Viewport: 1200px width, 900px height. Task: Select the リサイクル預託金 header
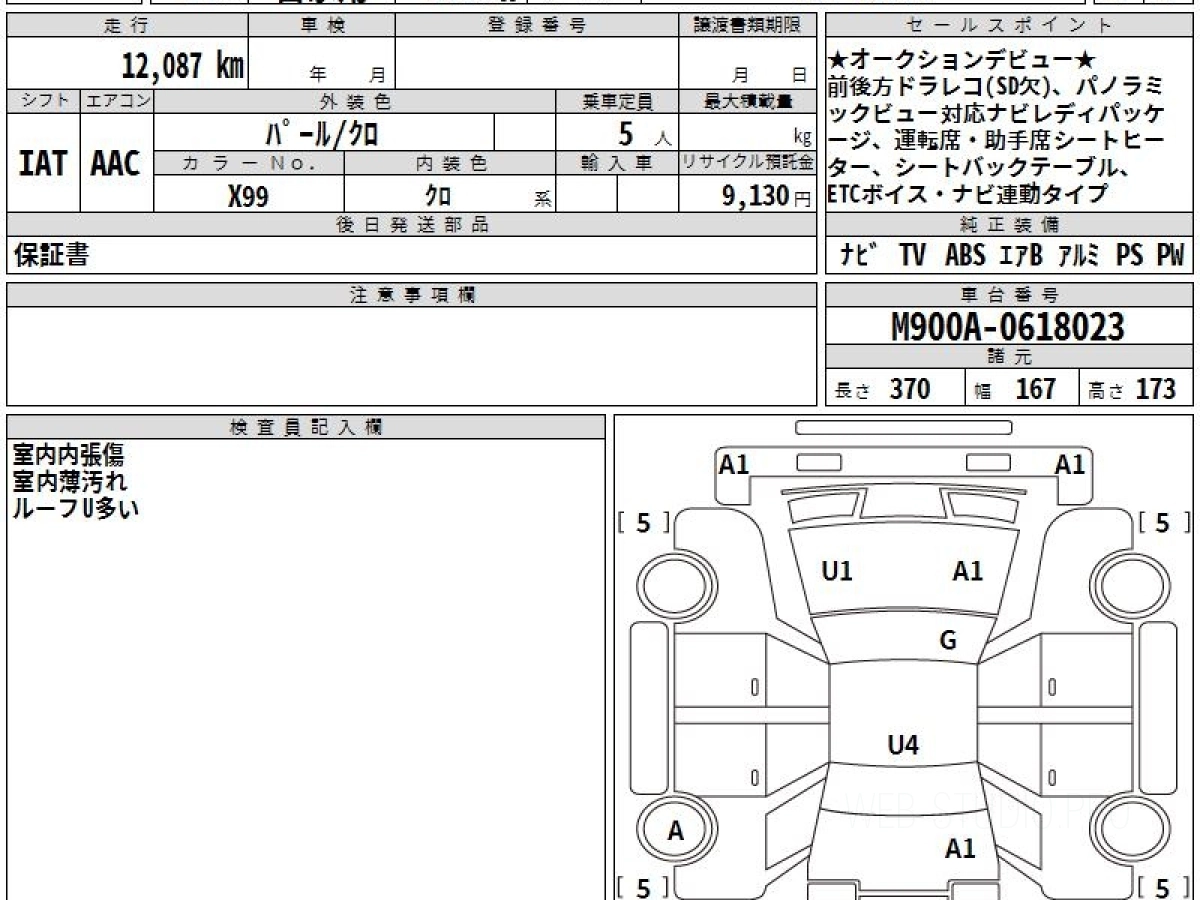[x=748, y=163]
